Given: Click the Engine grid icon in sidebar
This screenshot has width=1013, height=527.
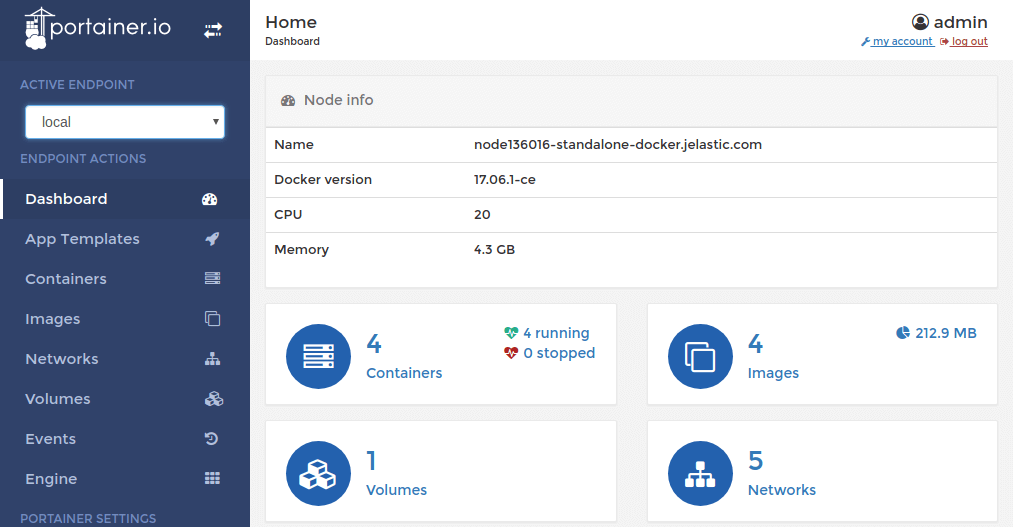Looking at the screenshot, I should coord(212,479).
